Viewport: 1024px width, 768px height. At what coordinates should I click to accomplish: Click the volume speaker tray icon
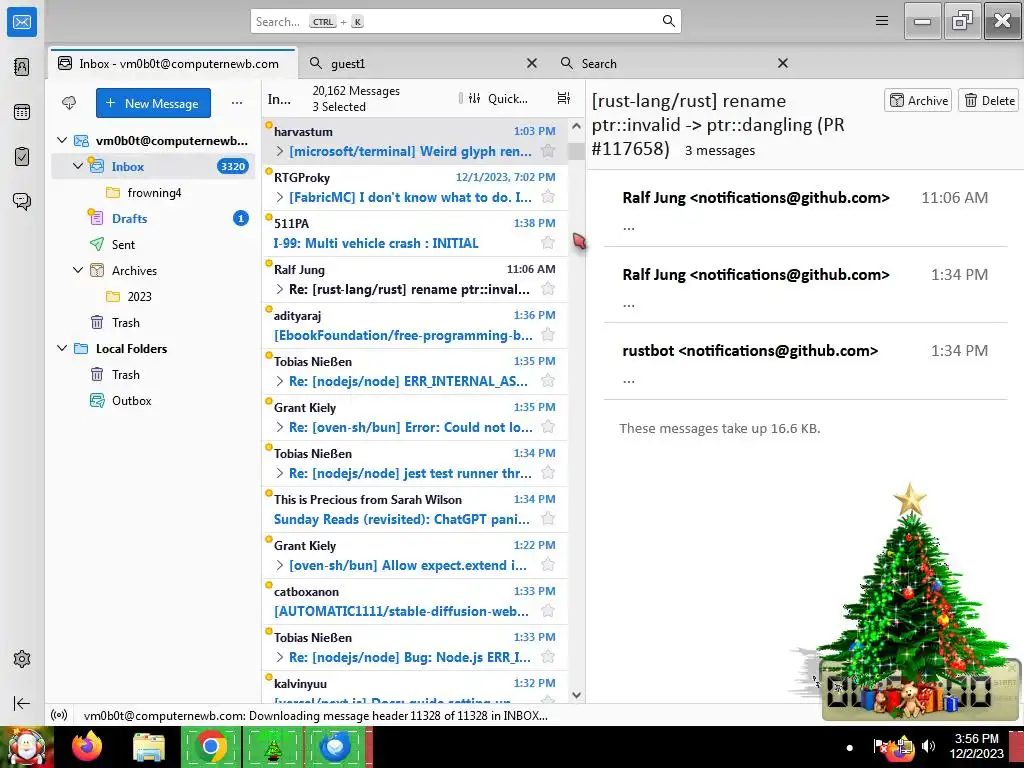coord(928,746)
